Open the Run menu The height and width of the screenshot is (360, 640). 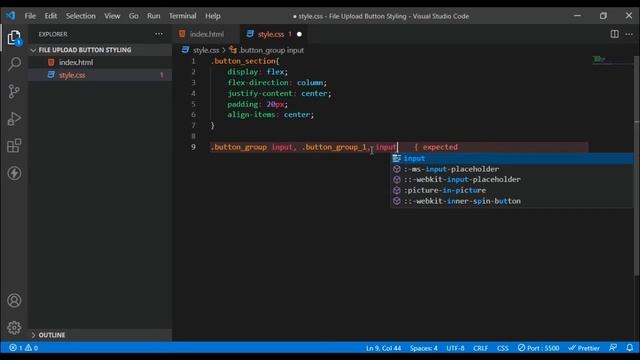(x=153, y=16)
